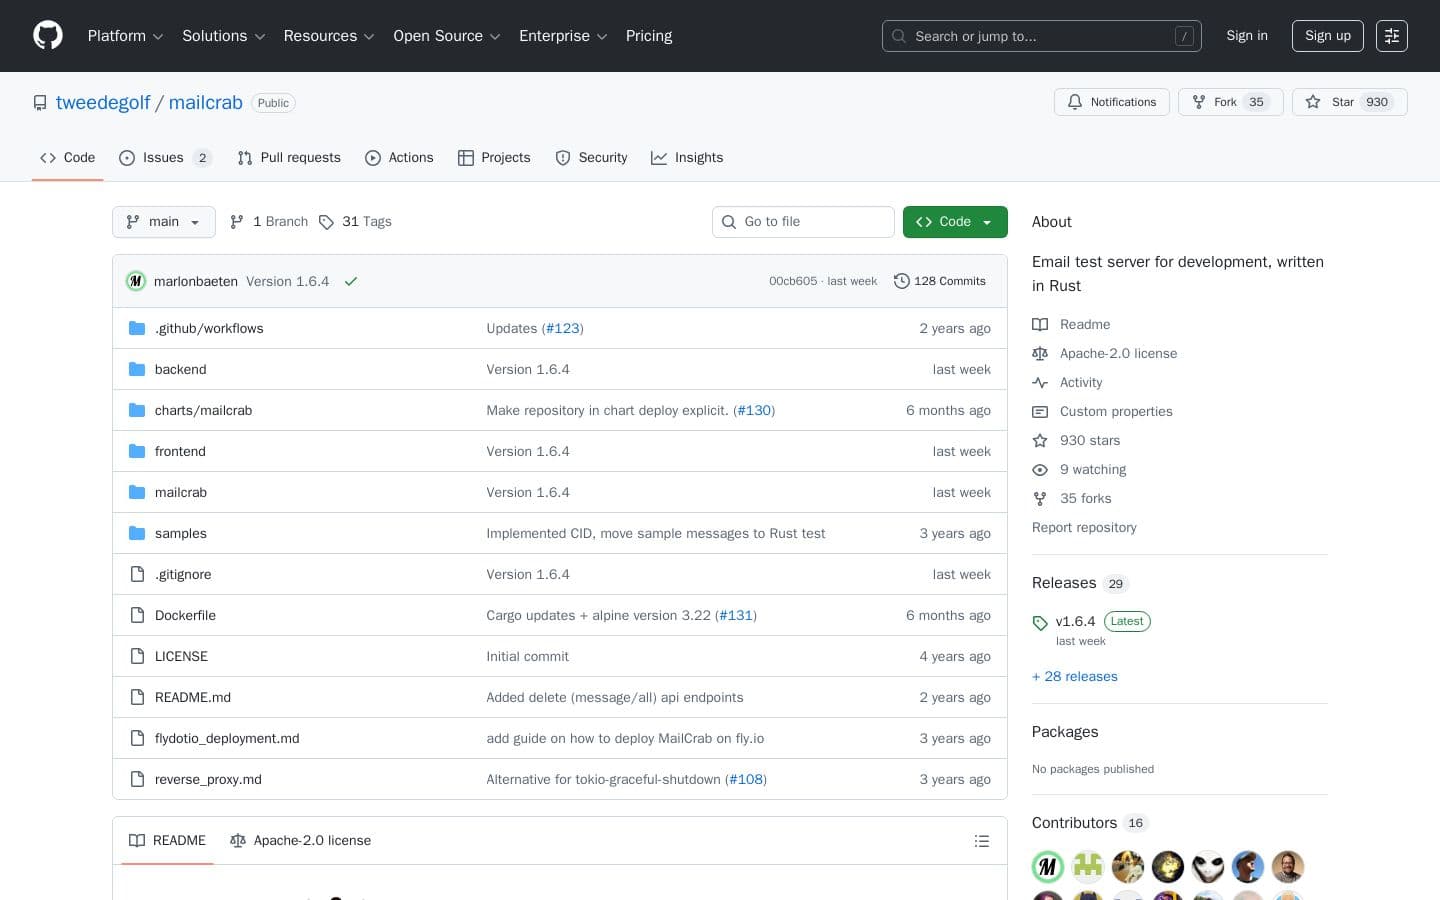This screenshot has height=900, width=1440.
Task: Expand the main branch dropdown
Action: (163, 221)
